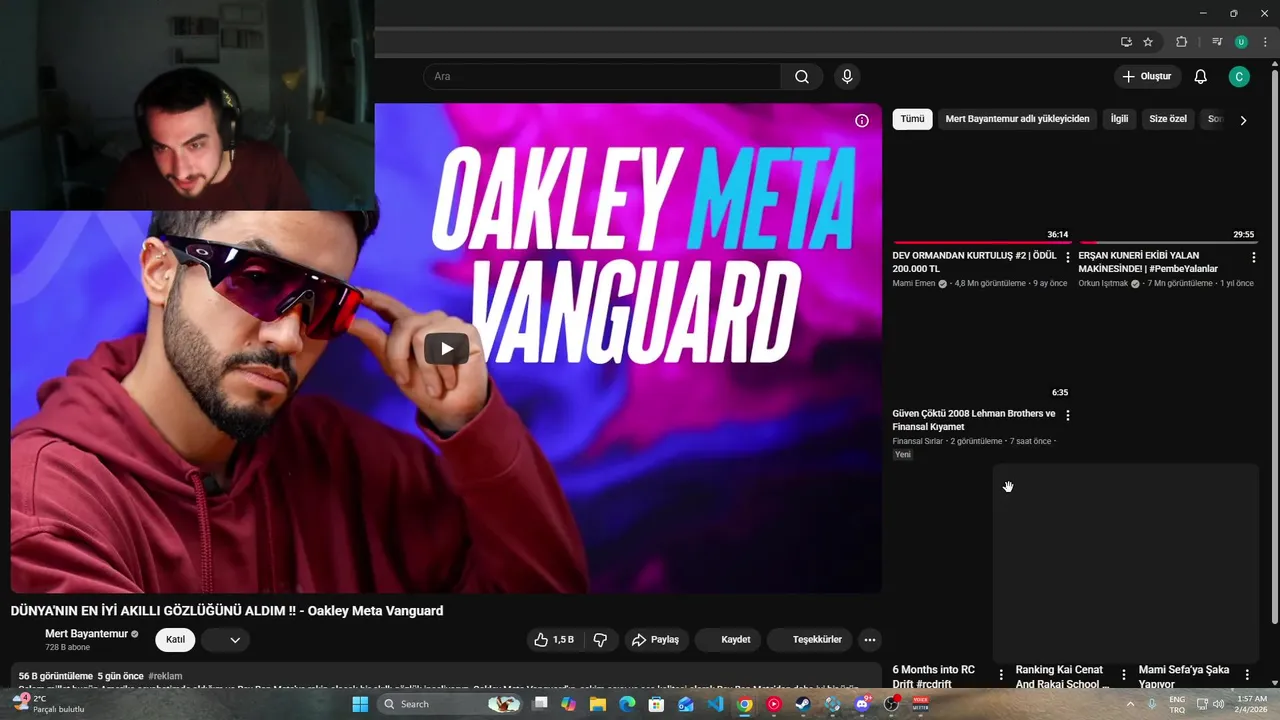The width and height of the screenshot is (1280, 720).
Task: Open options for 6 Months into RC Drift
Action: [x=1001, y=675]
